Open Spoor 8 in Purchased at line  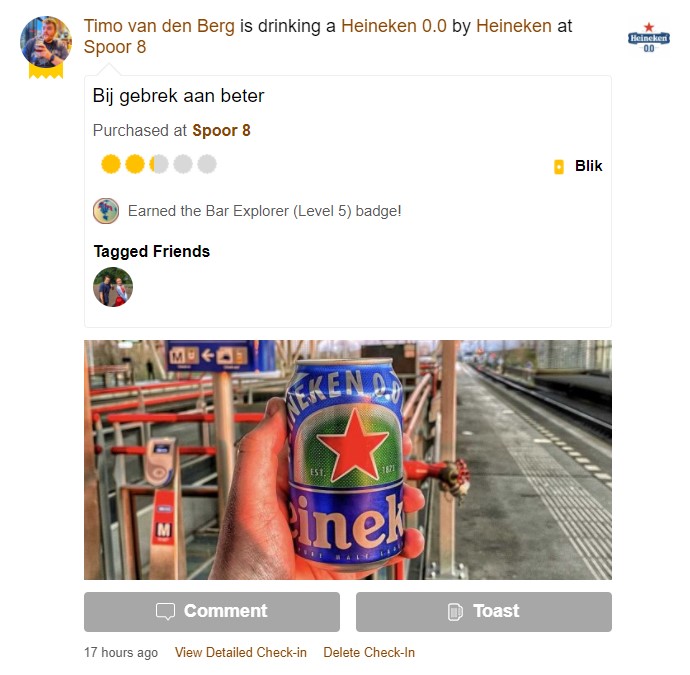(x=221, y=131)
